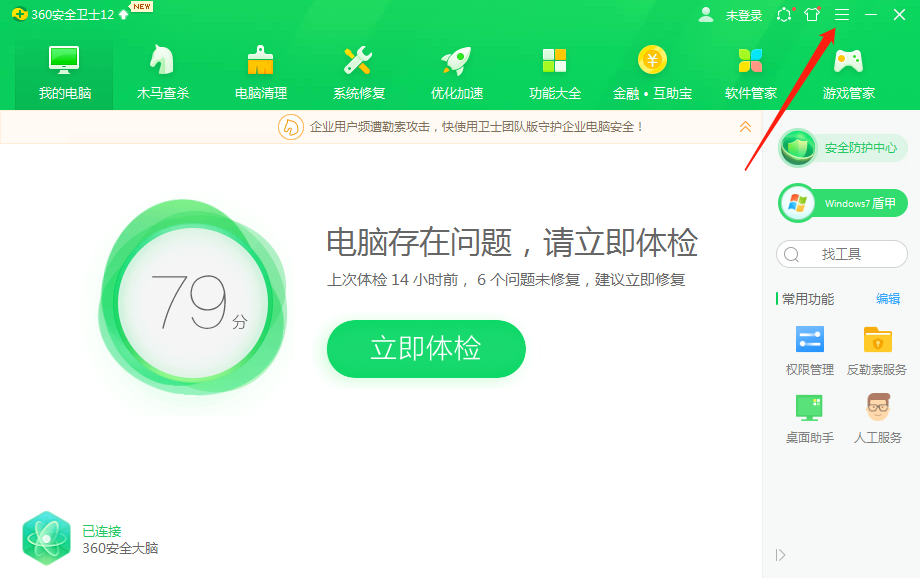
Task: Collapse the orange notice banner
Action: tap(745, 127)
